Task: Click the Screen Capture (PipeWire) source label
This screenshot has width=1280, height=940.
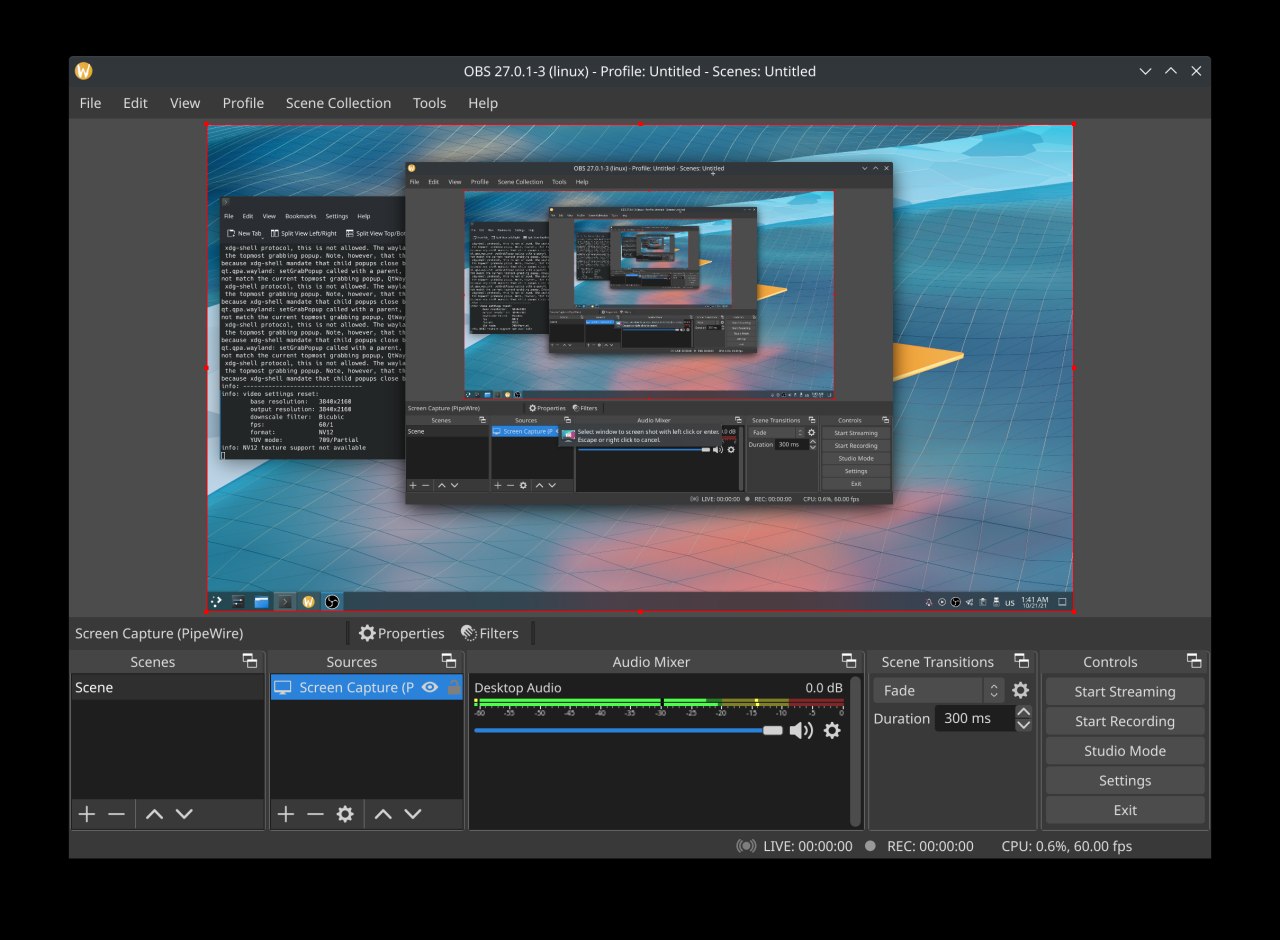Action: pyautogui.click(x=159, y=633)
